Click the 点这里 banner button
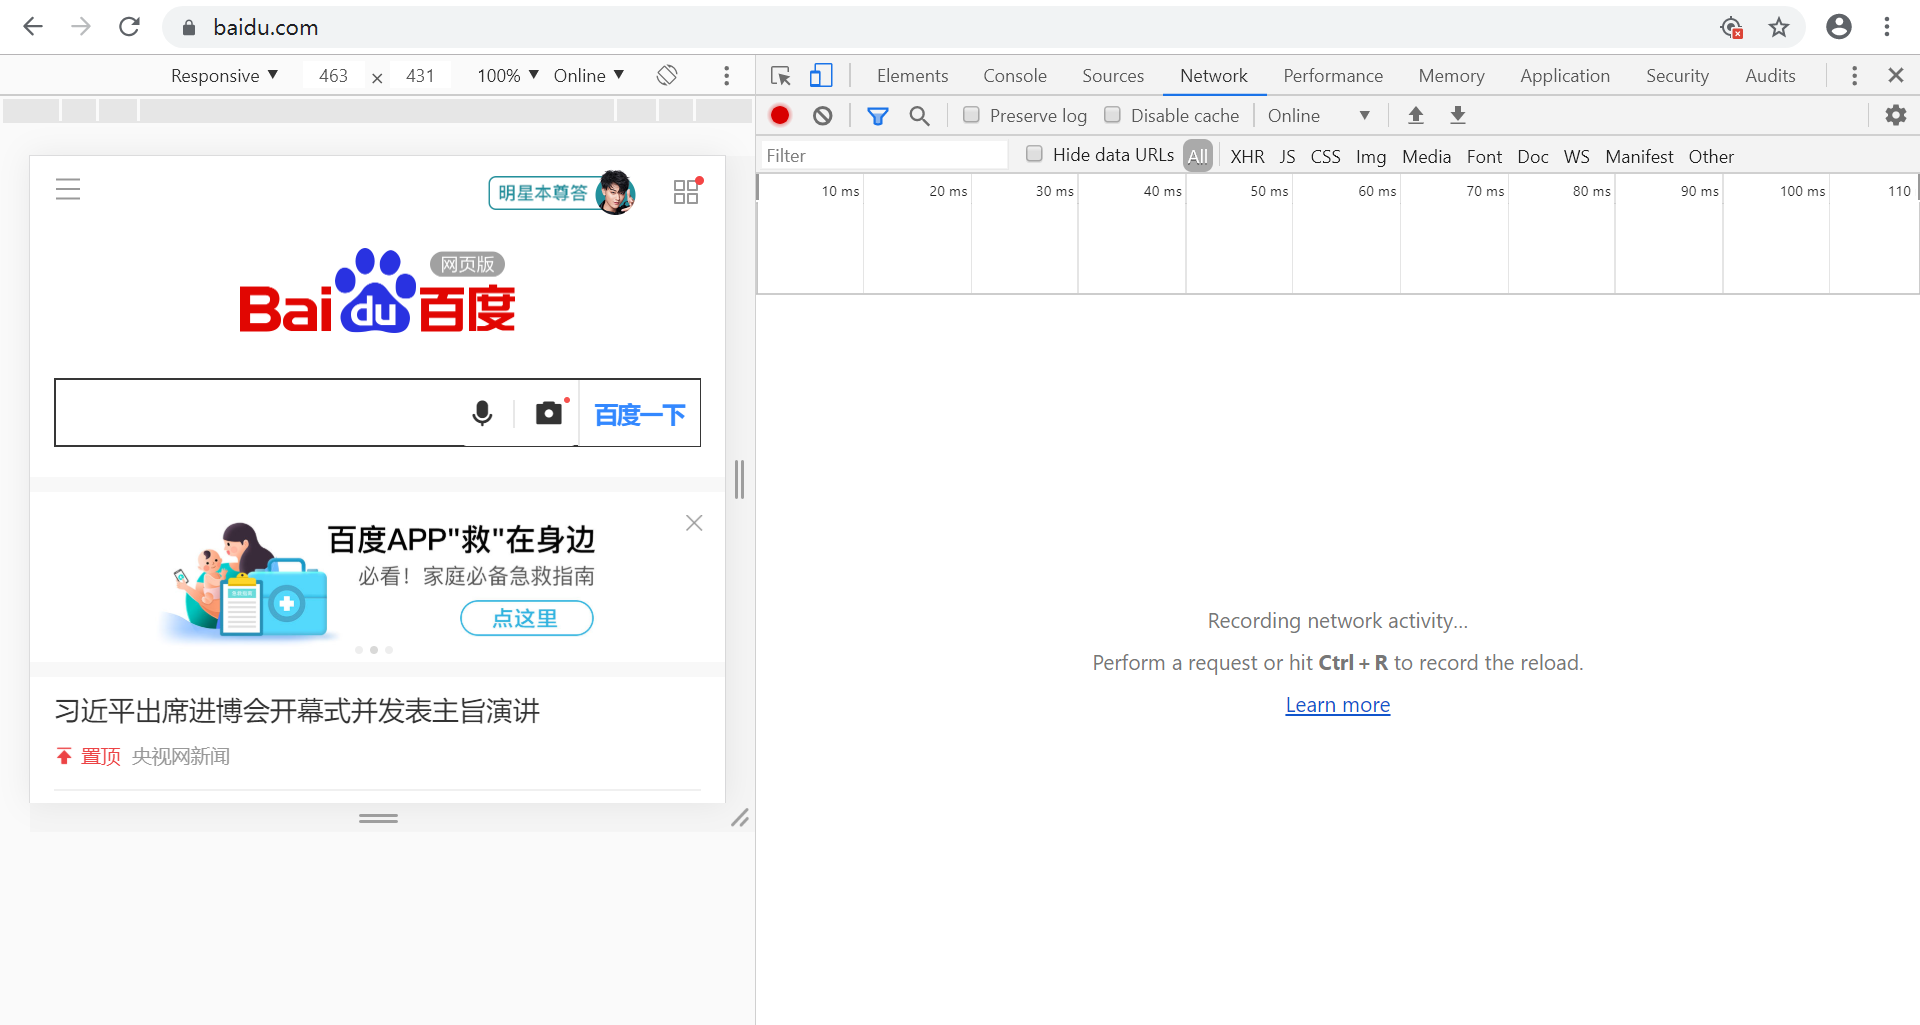 [x=526, y=618]
